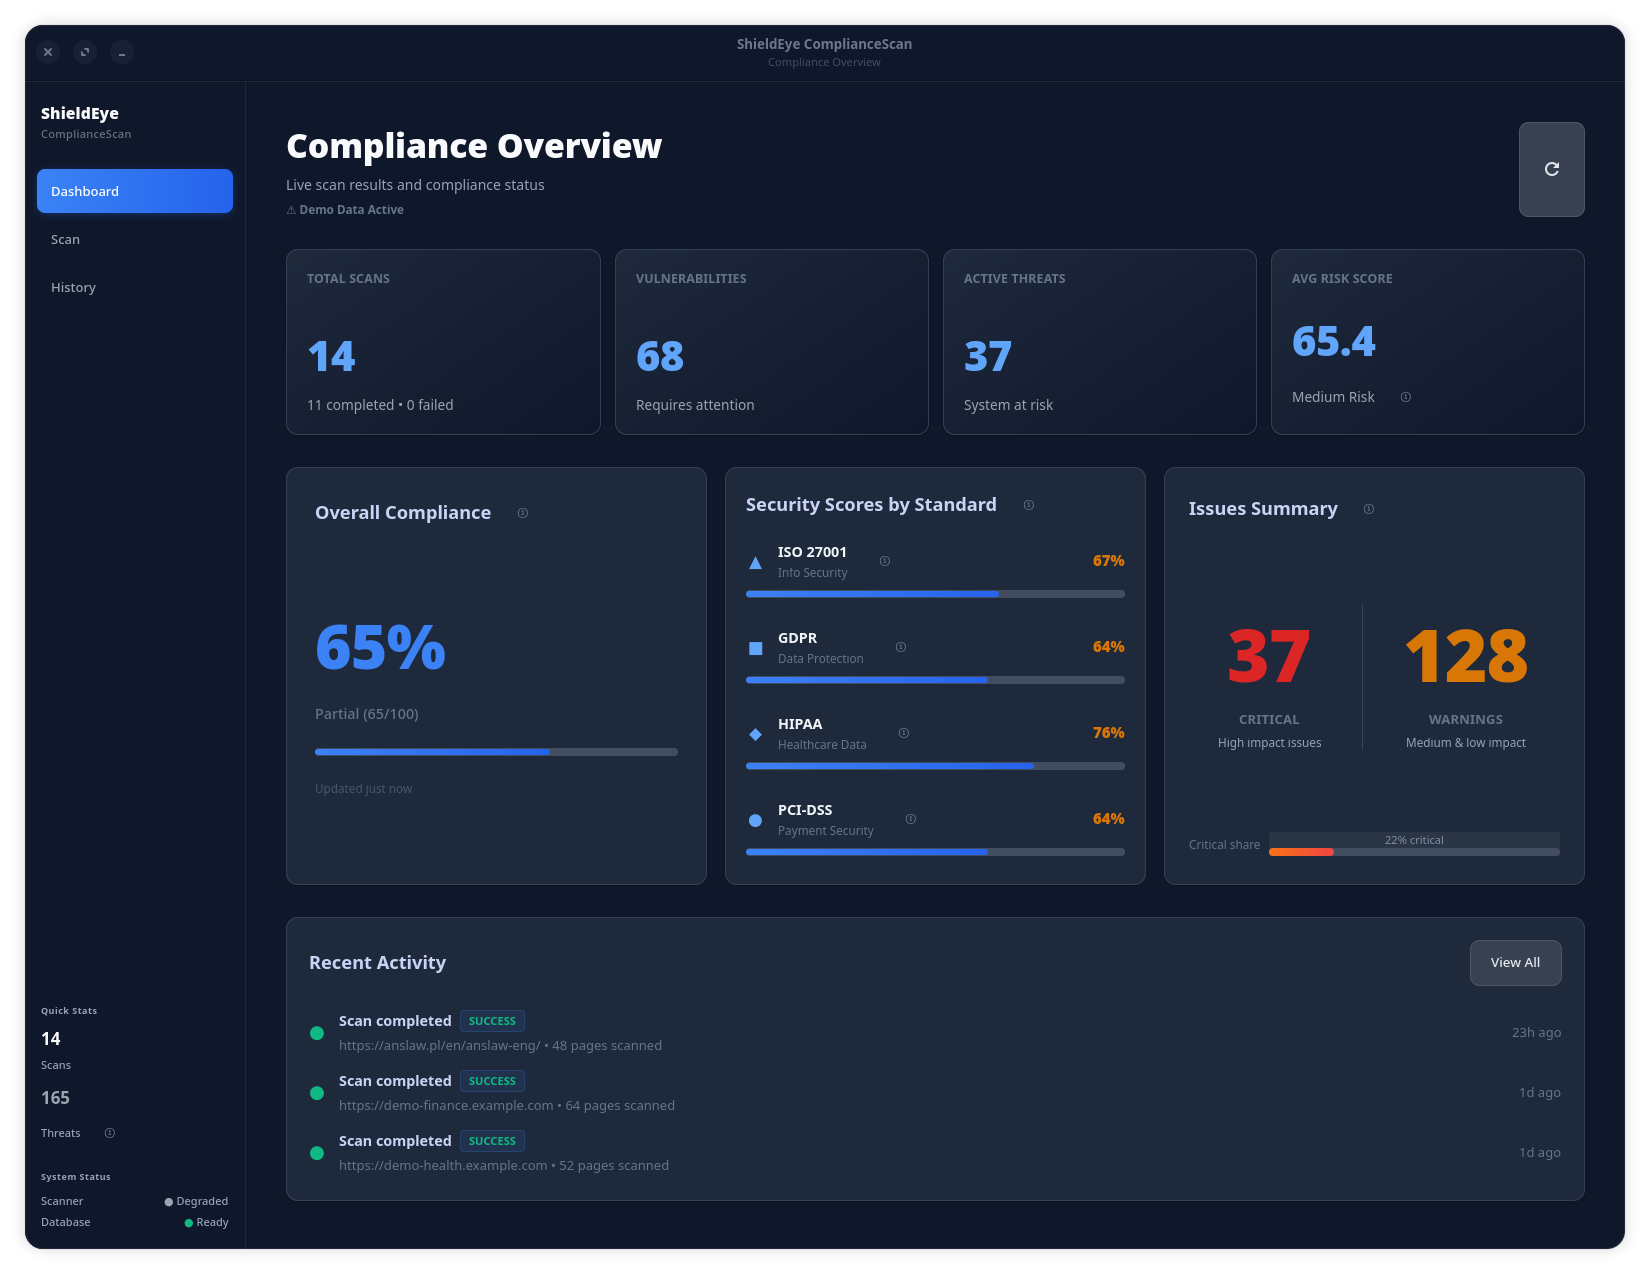Click the '22% critical' label
This screenshot has height=1274, width=1650.
[1414, 840]
